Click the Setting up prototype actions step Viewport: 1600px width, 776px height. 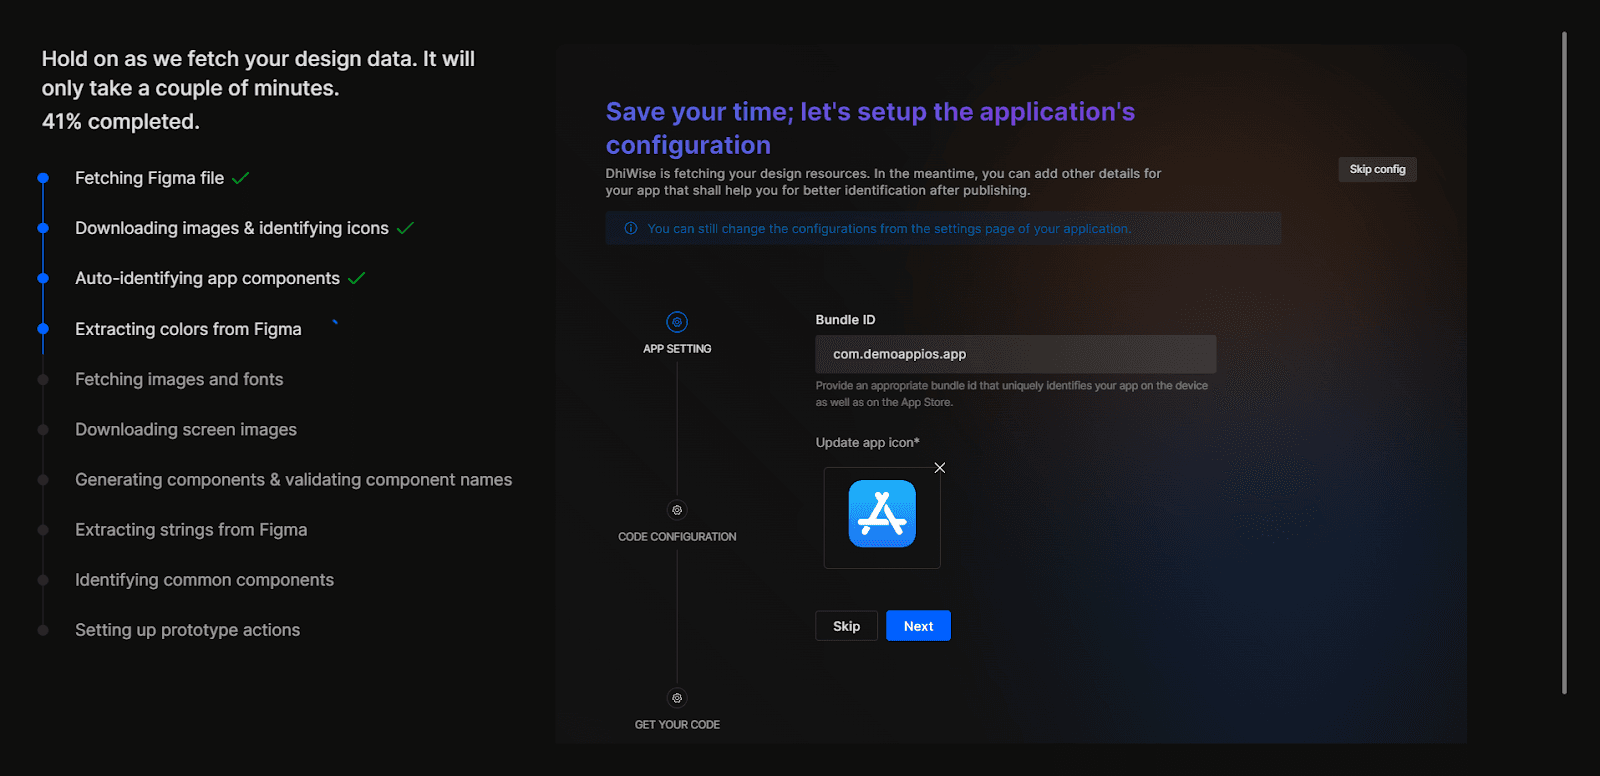tap(187, 630)
